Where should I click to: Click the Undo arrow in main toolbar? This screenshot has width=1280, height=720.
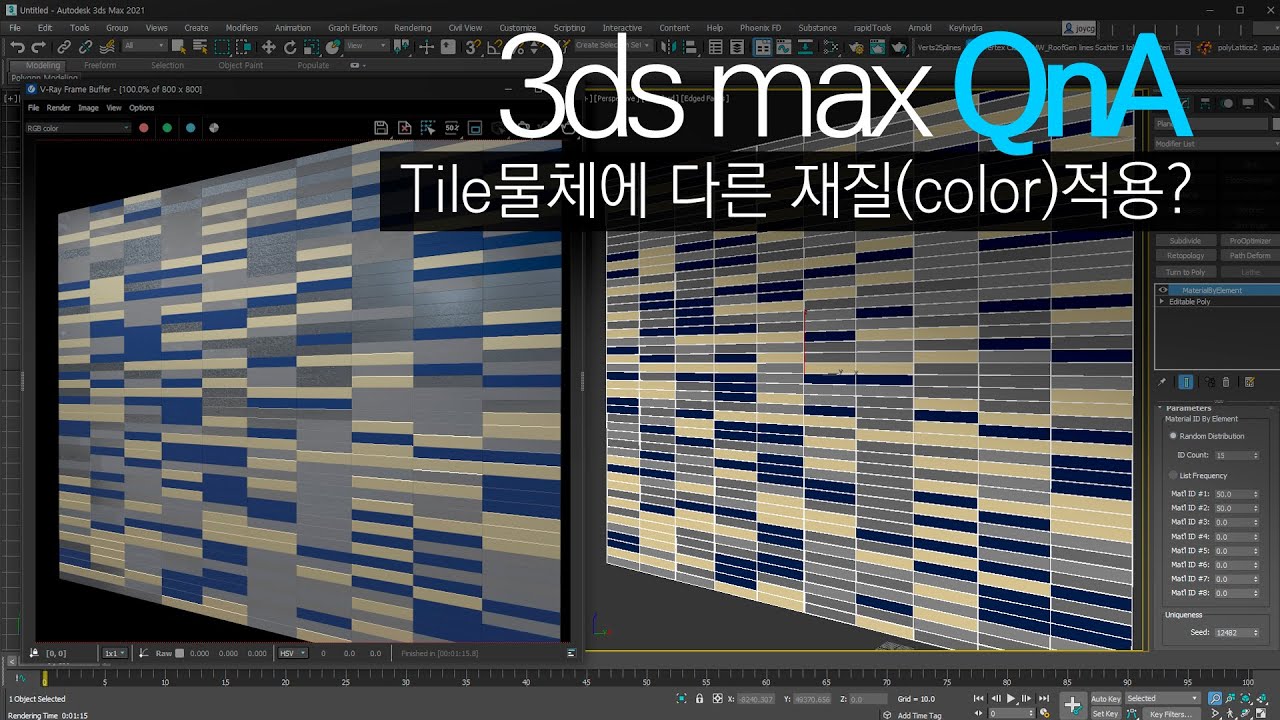pos(17,46)
